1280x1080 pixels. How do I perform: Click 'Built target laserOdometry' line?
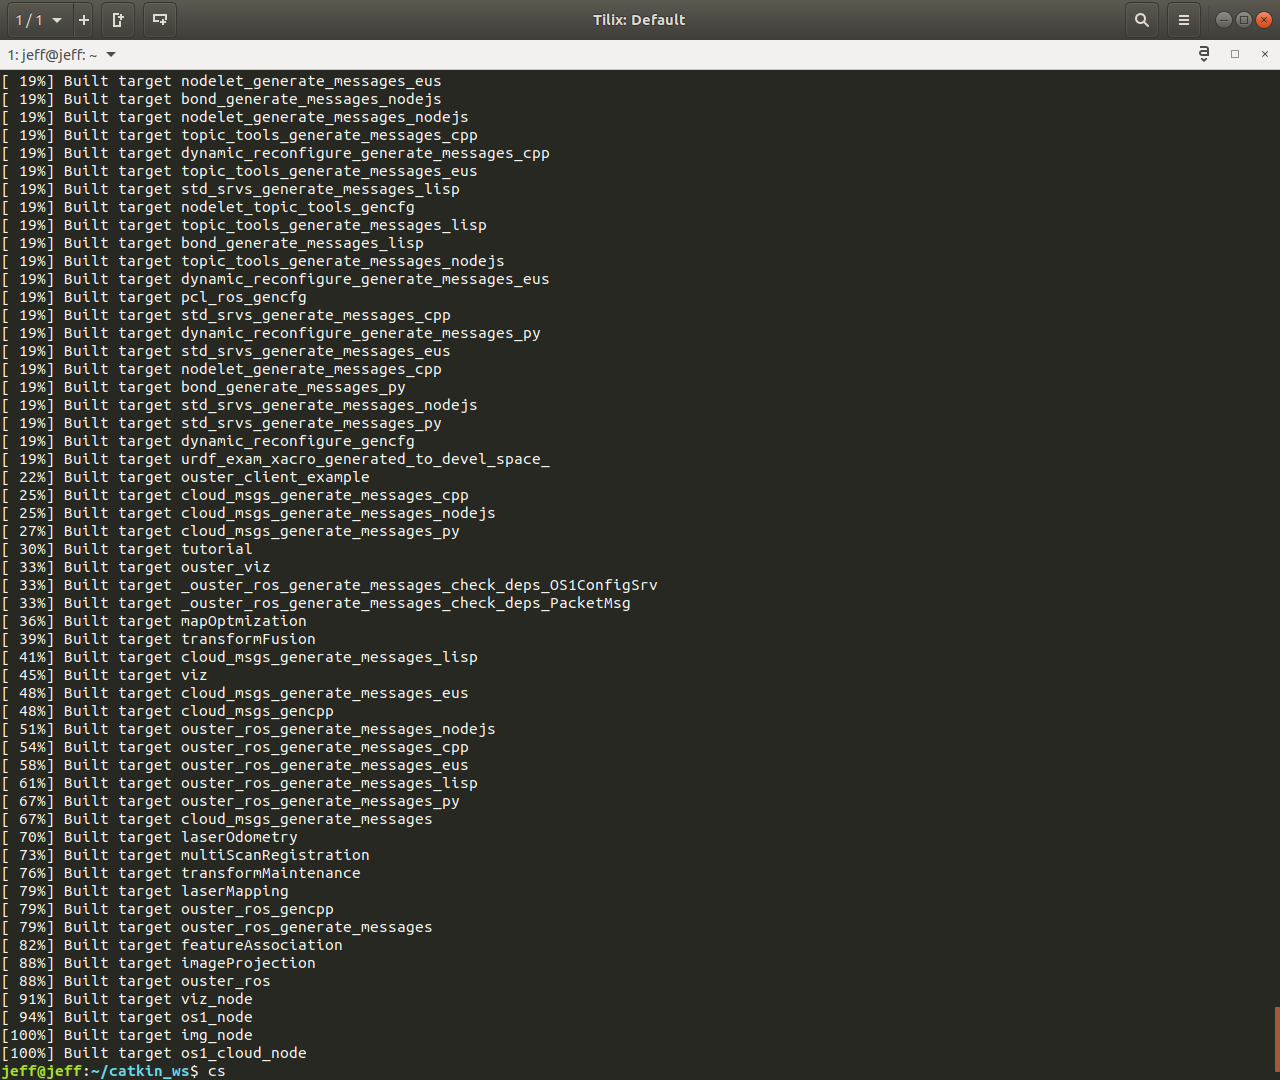pos(149,837)
